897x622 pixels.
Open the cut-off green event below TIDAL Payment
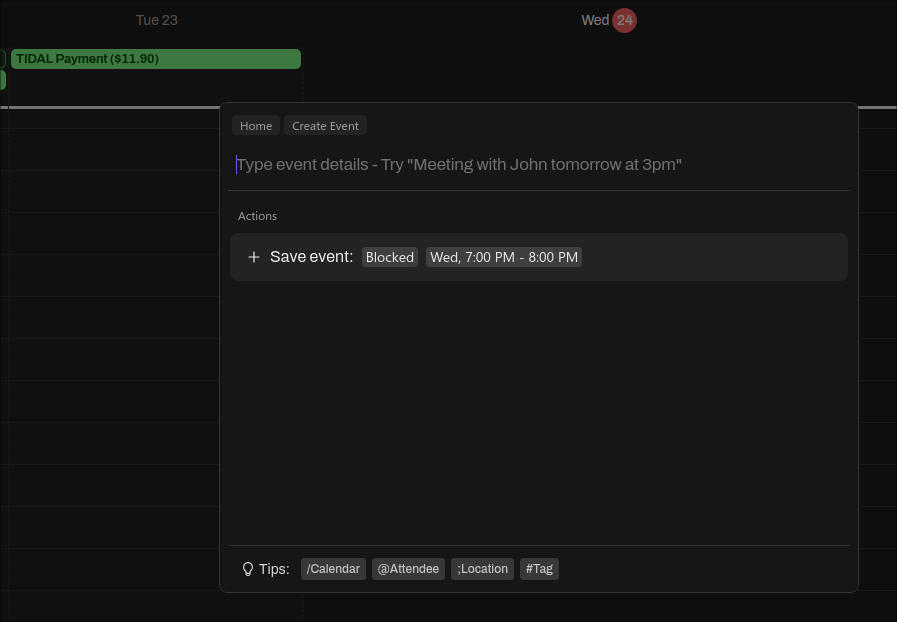pos(2,80)
